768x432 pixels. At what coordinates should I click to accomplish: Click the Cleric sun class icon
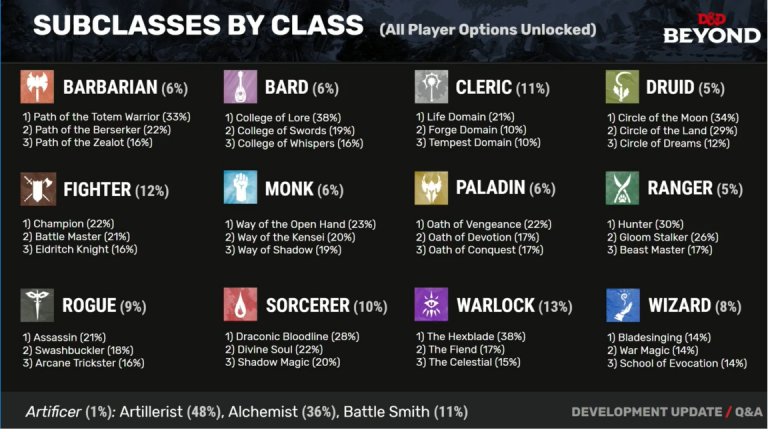pos(432,87)
